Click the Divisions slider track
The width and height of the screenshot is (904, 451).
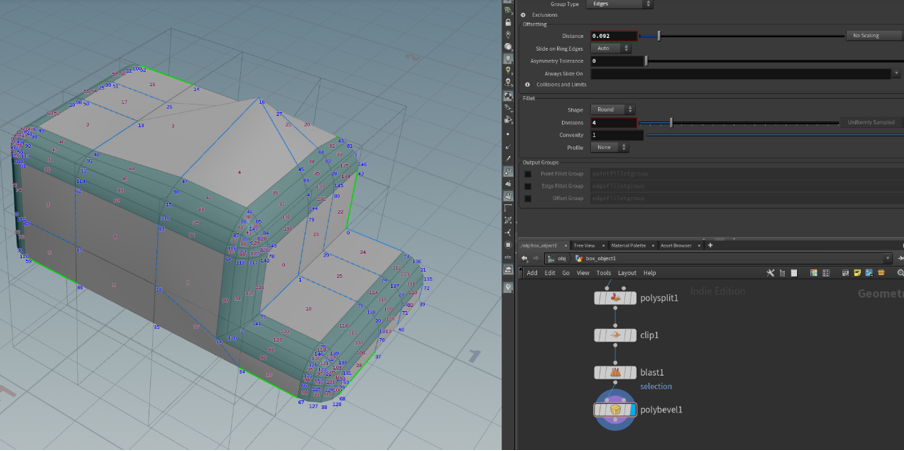(x=740, y=123)
